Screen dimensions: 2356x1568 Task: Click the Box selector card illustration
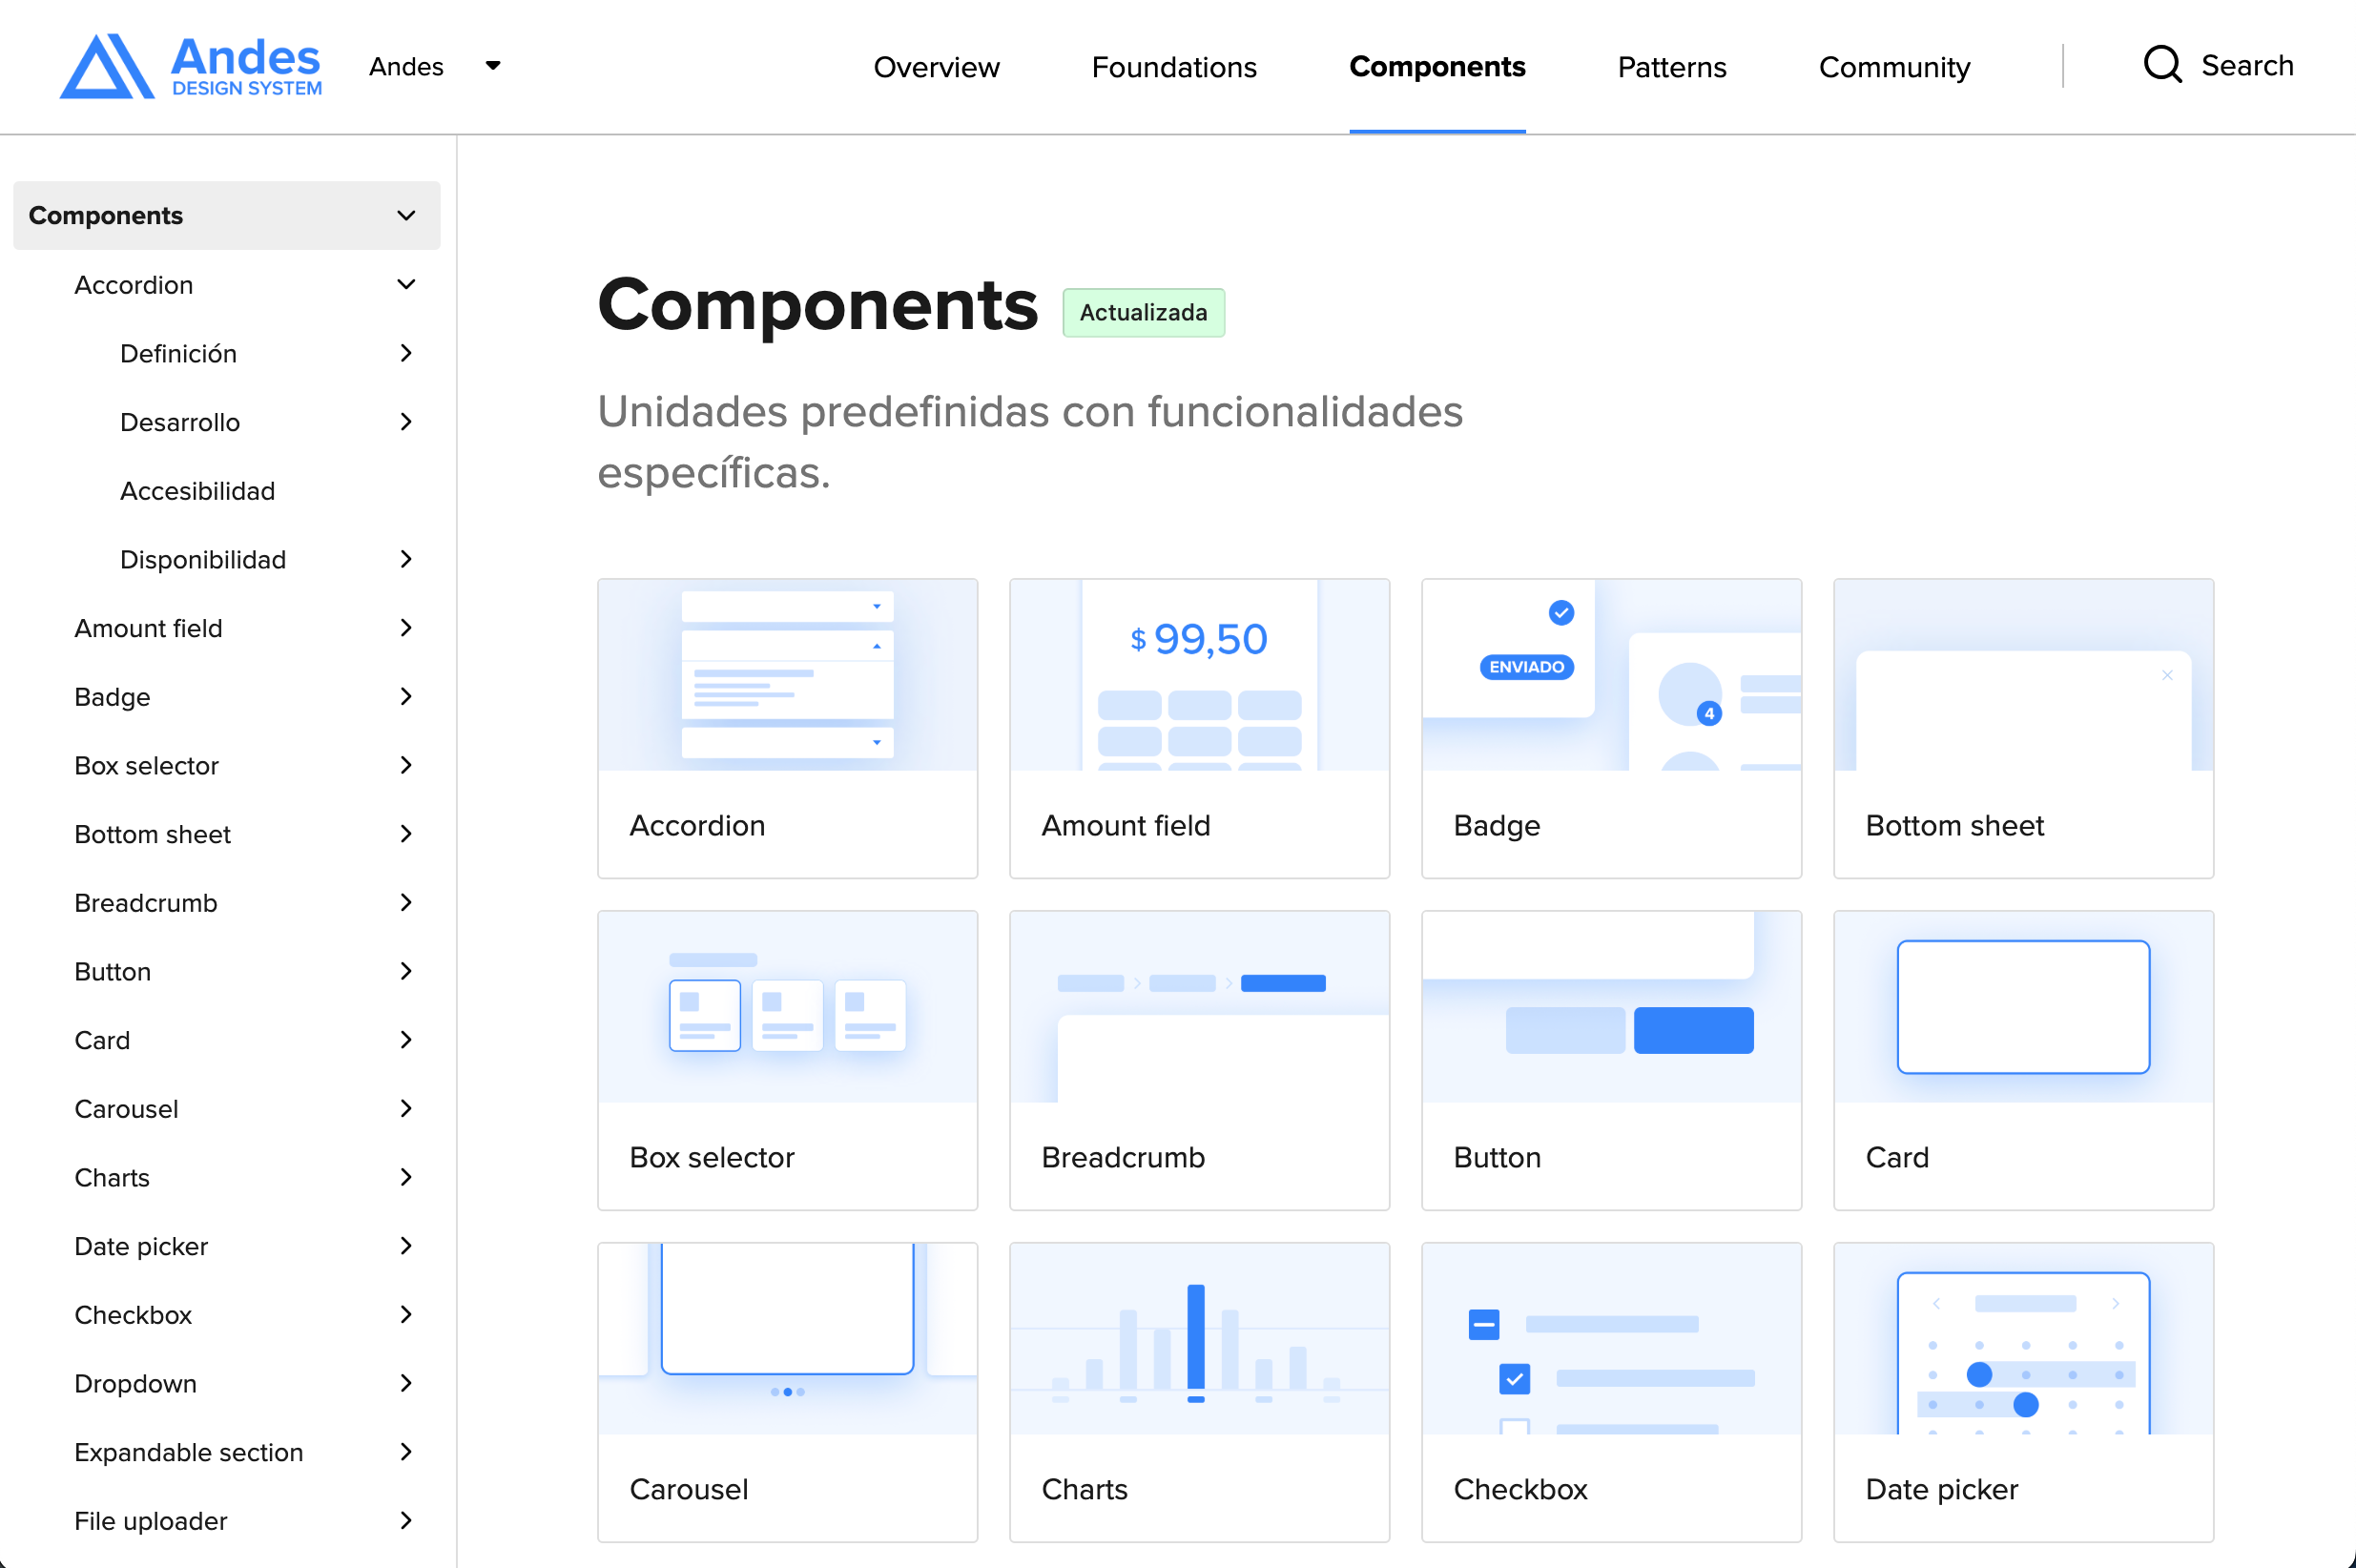pyautogui.click(x=787, y=1007)
